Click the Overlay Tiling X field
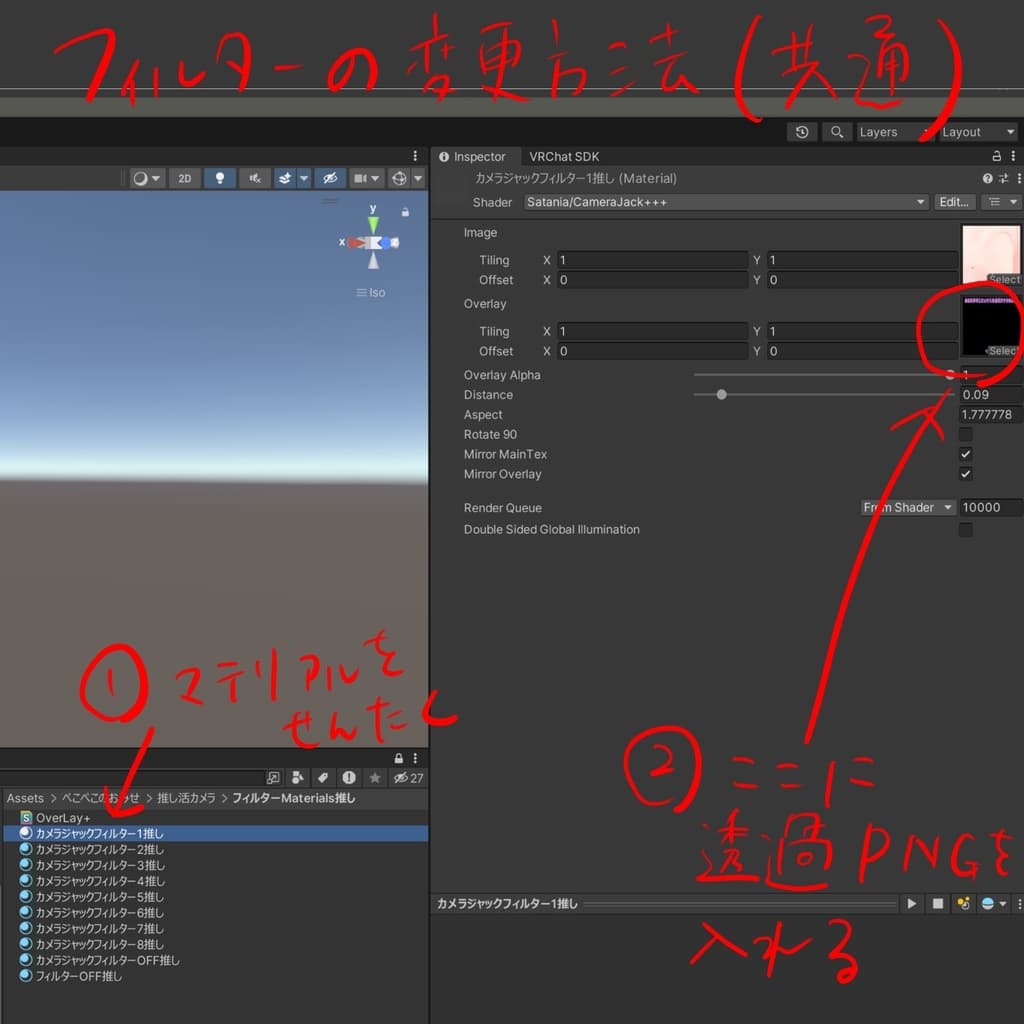Image resolution: width=1024 pixels, height=1024 pixels. coord(652,331)
